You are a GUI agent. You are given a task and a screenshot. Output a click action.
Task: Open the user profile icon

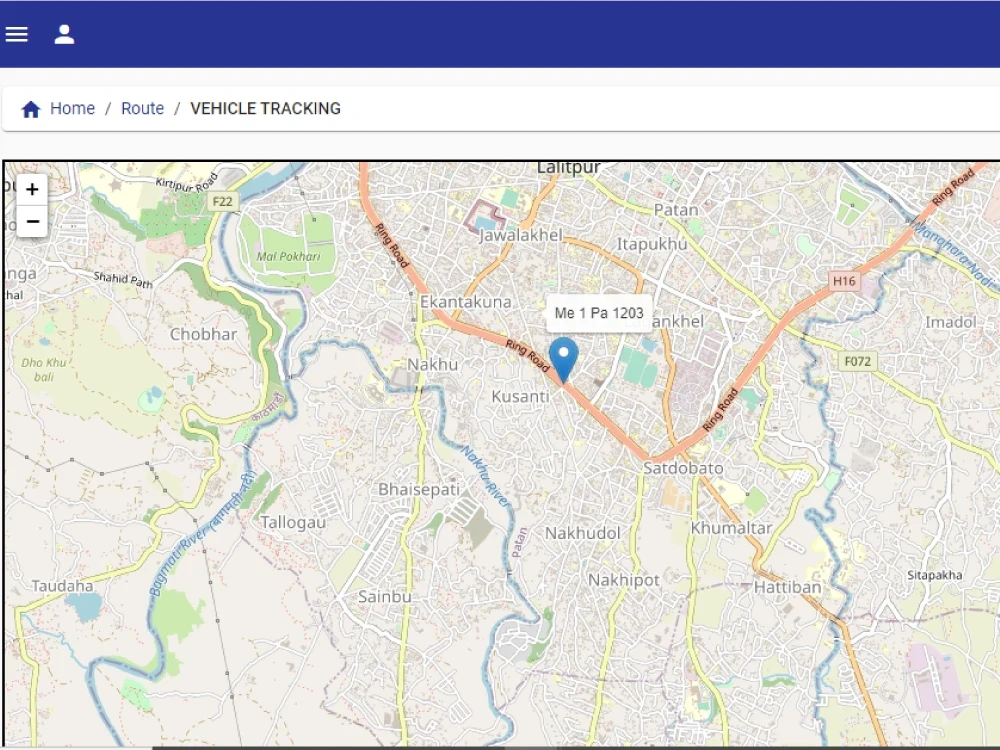pyautogui.click(x=64, y=34)
